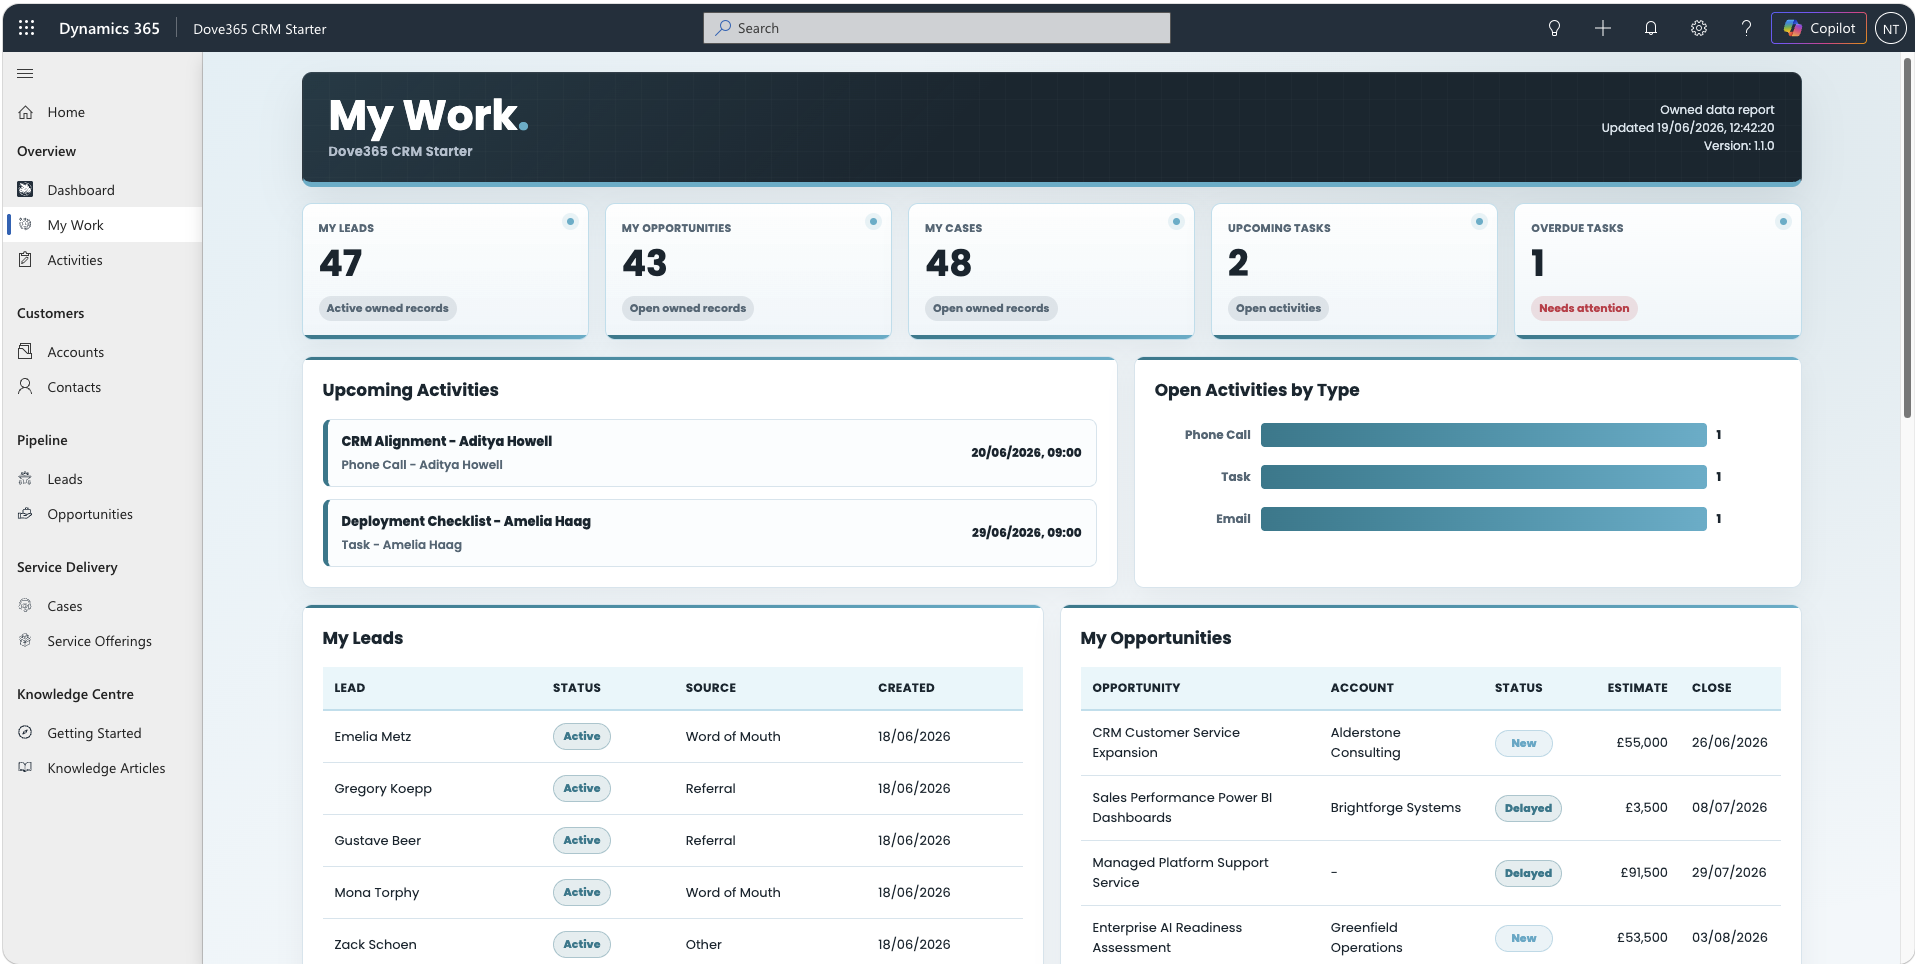Open Knowledge Articles in the sidebar

104,768
